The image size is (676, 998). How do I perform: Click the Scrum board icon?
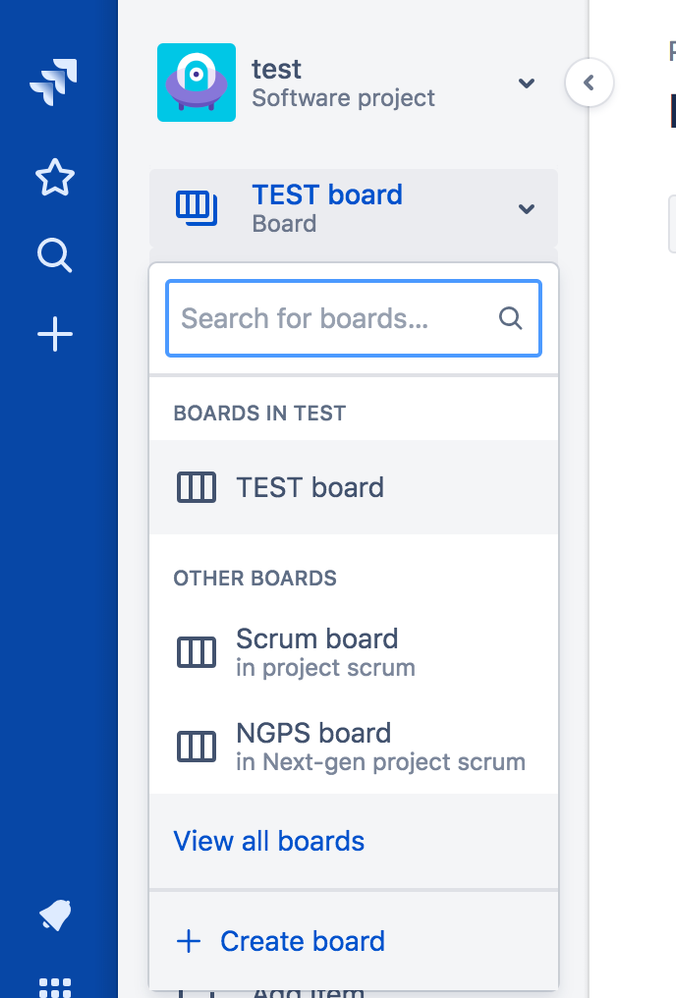196,651
